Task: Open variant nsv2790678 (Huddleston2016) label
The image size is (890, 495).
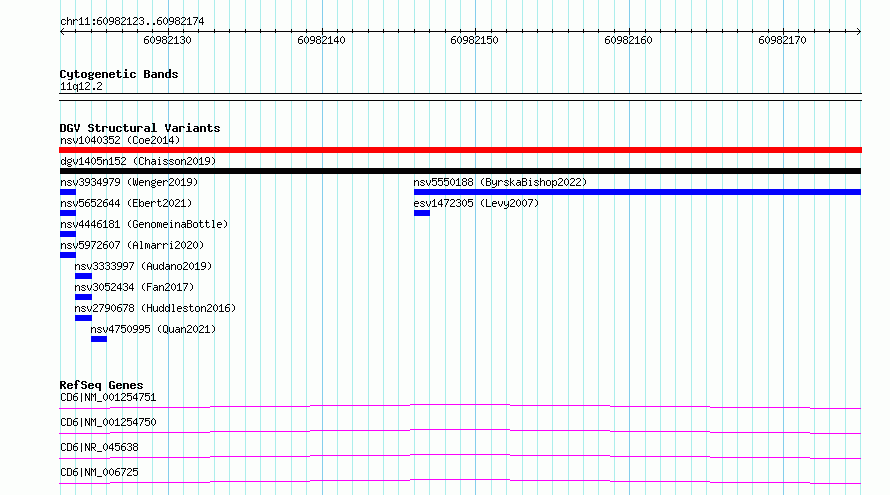Action: (x=155, y=308)
